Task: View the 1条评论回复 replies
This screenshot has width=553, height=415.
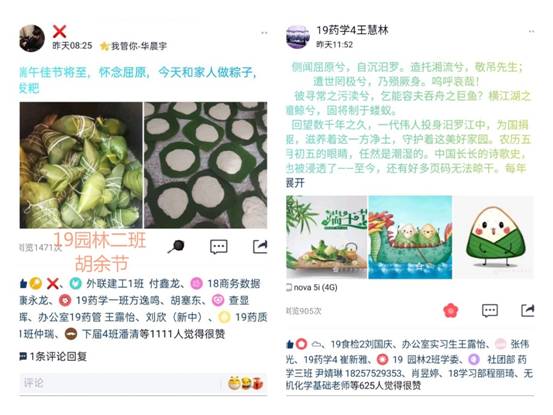Action: pyautogui.click(x=53, y=356)
